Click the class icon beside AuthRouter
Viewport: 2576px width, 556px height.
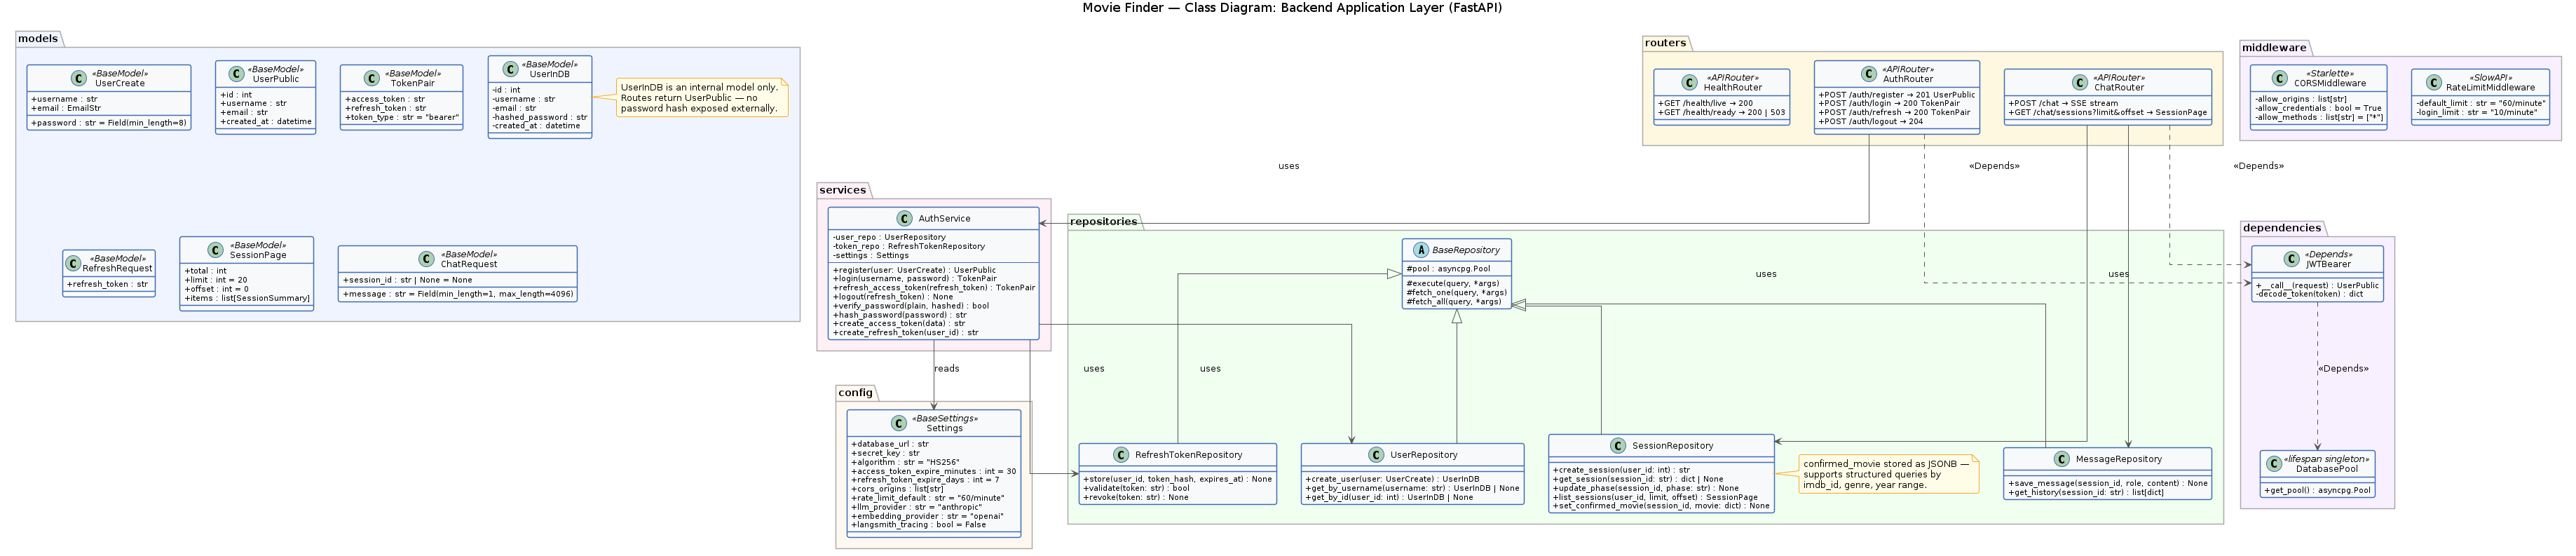[x=1869, y=74]
